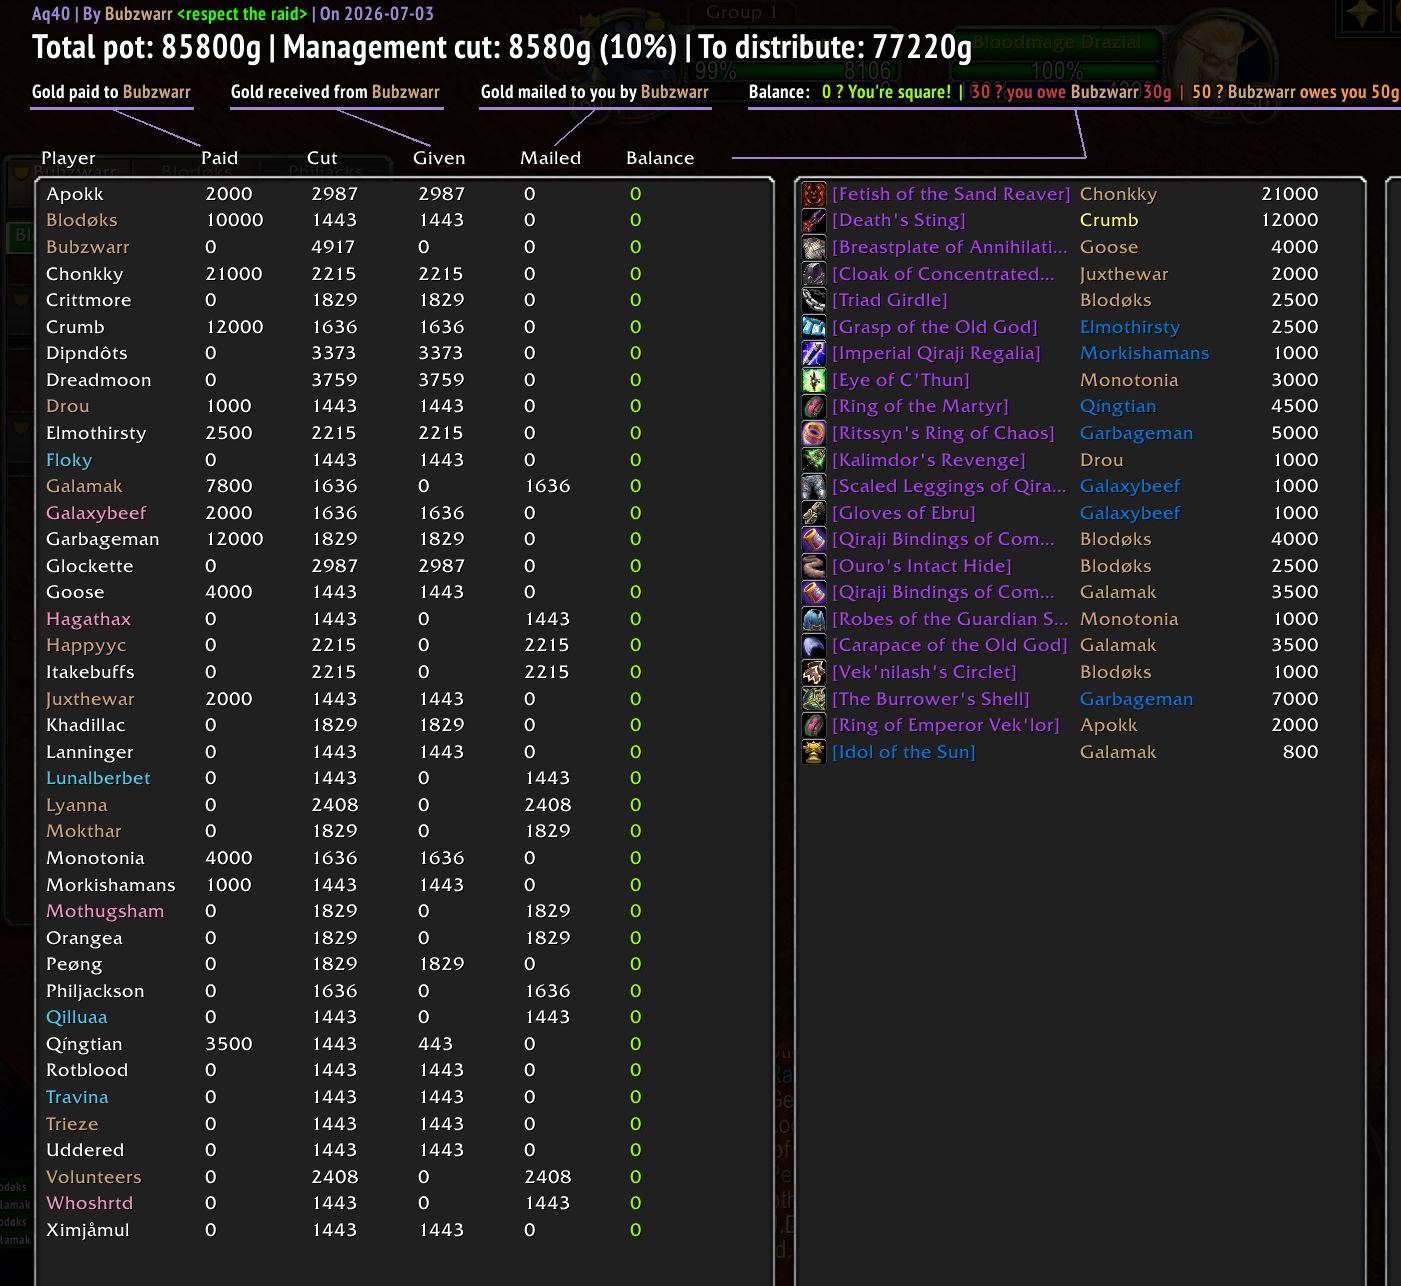Click the Balance column header

pyautogui.click(x=660, y=158)
